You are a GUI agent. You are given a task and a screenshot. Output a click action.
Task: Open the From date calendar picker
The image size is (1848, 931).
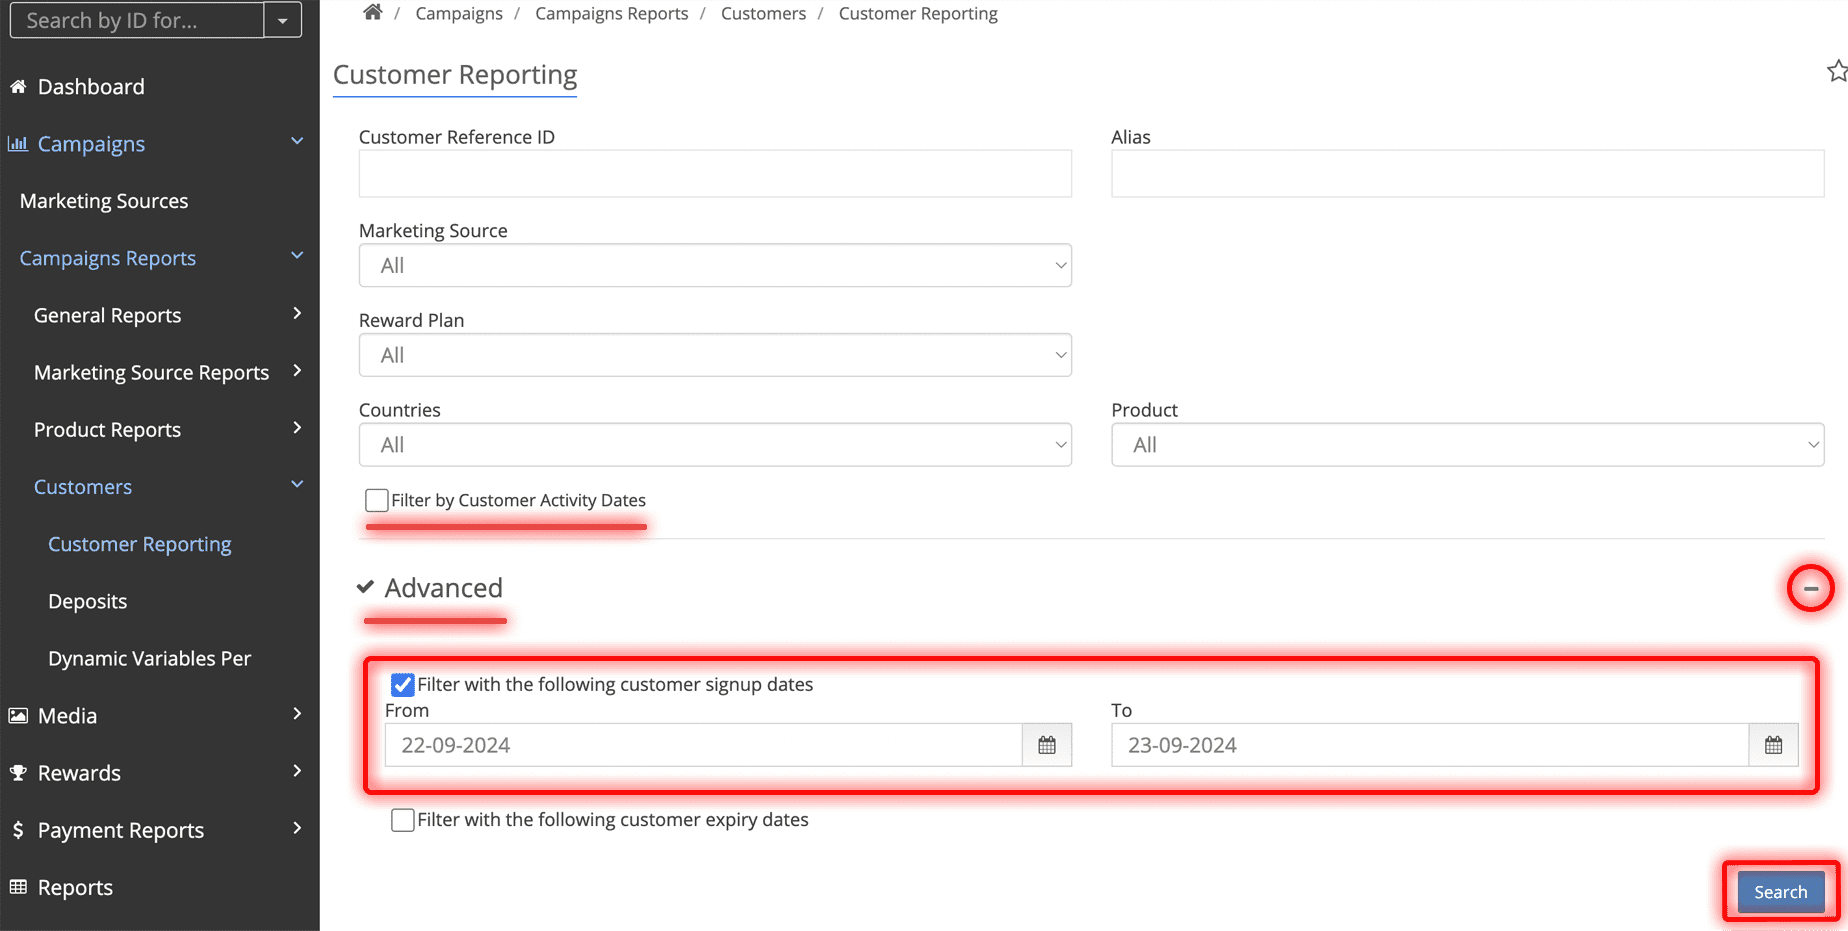(x=1046, y=745)
